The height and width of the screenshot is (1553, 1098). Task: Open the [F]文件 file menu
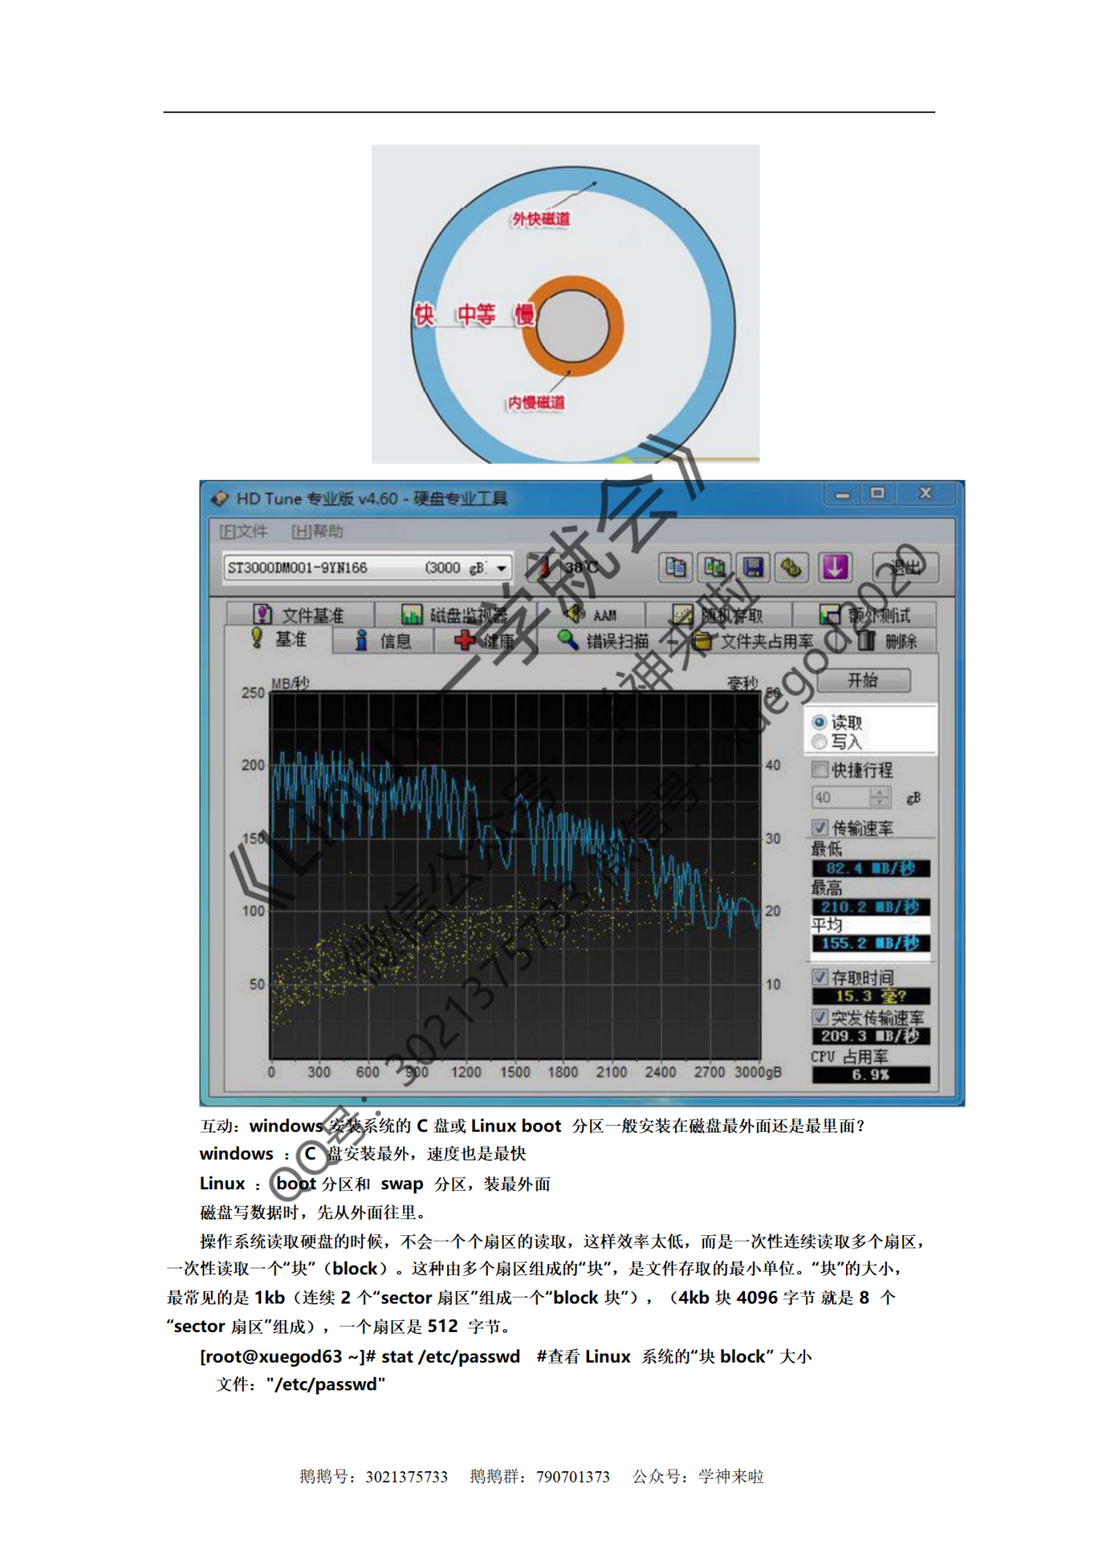(243, 531)
